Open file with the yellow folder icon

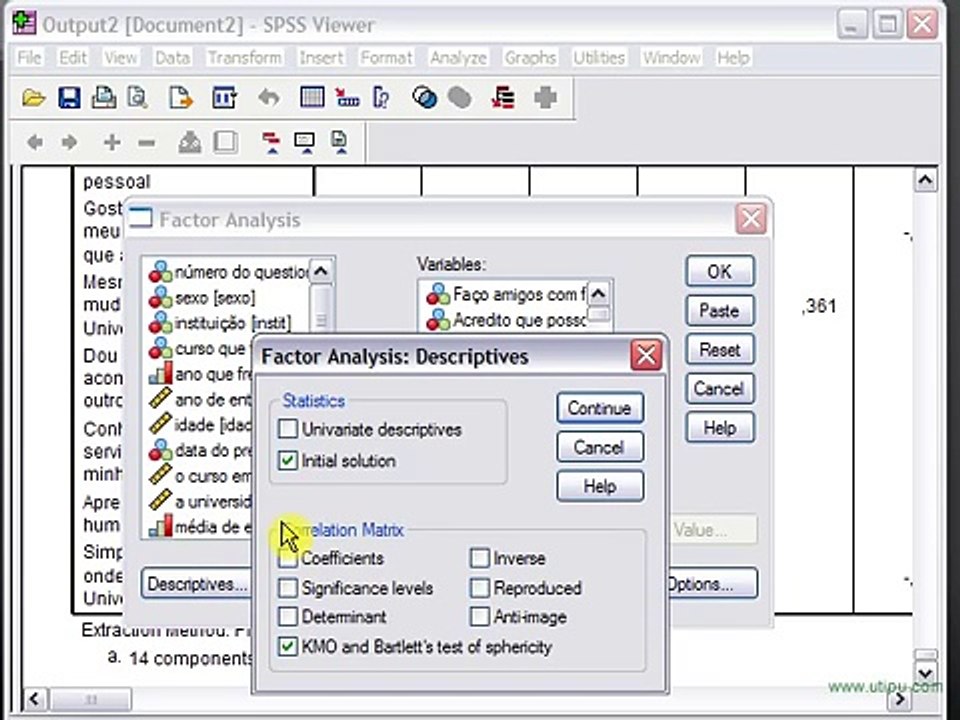[33, 98]
